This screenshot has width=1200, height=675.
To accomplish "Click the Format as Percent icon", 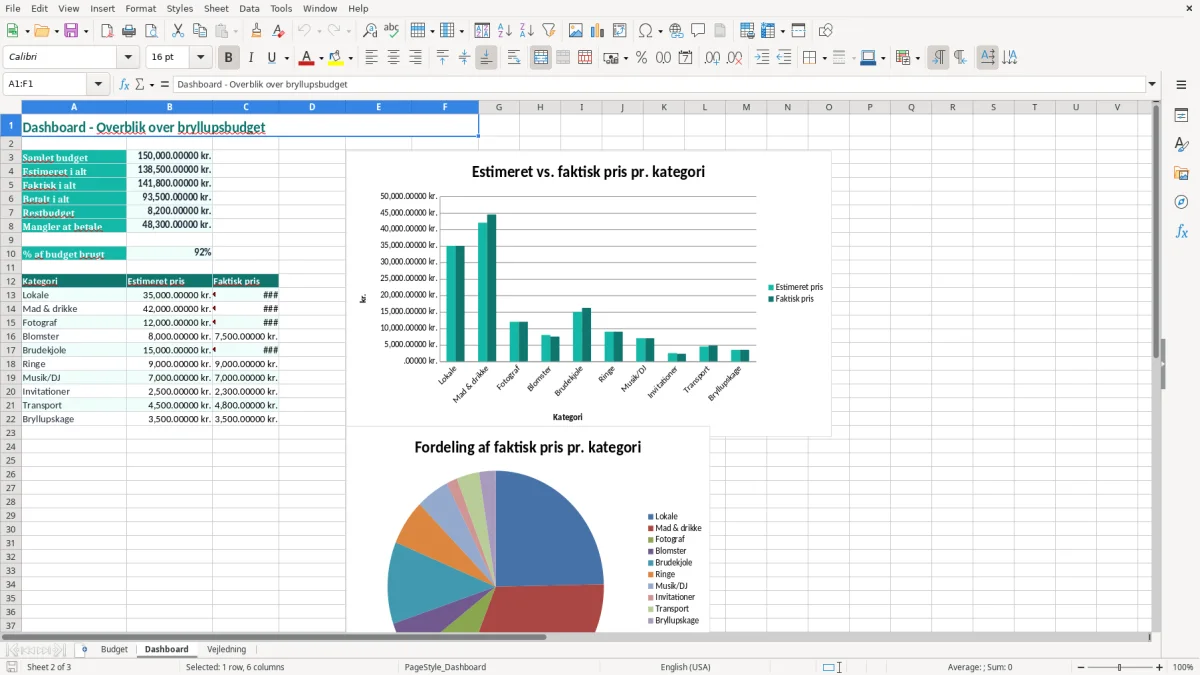I will (x=641, y=58).
